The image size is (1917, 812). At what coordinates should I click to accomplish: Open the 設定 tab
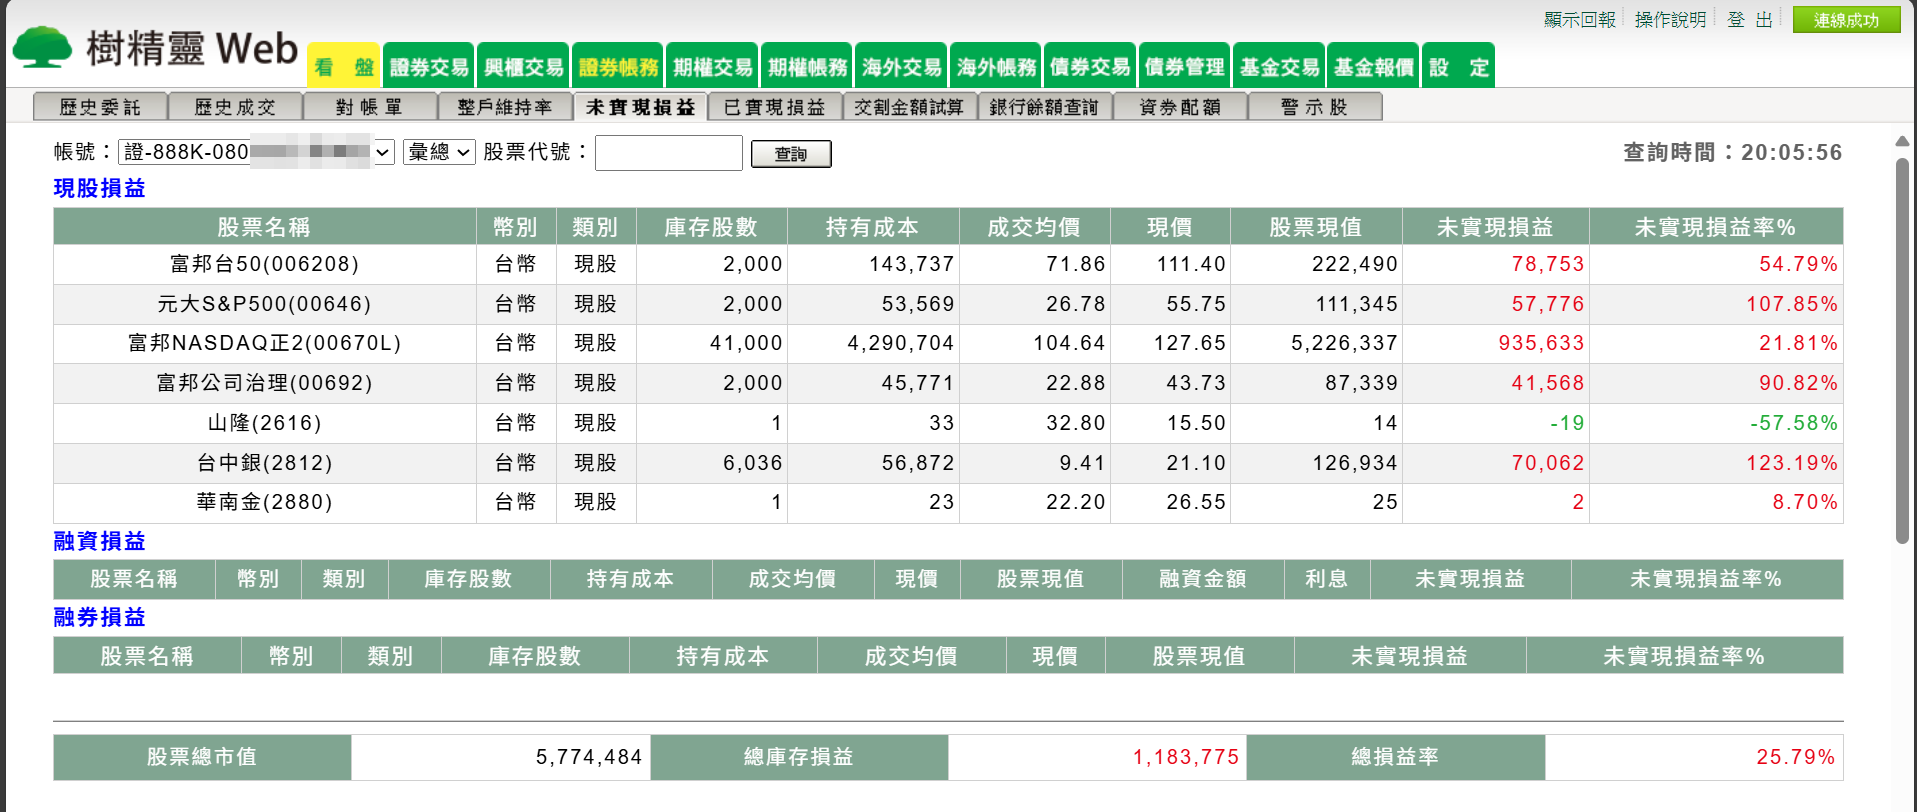[1458, 66]
